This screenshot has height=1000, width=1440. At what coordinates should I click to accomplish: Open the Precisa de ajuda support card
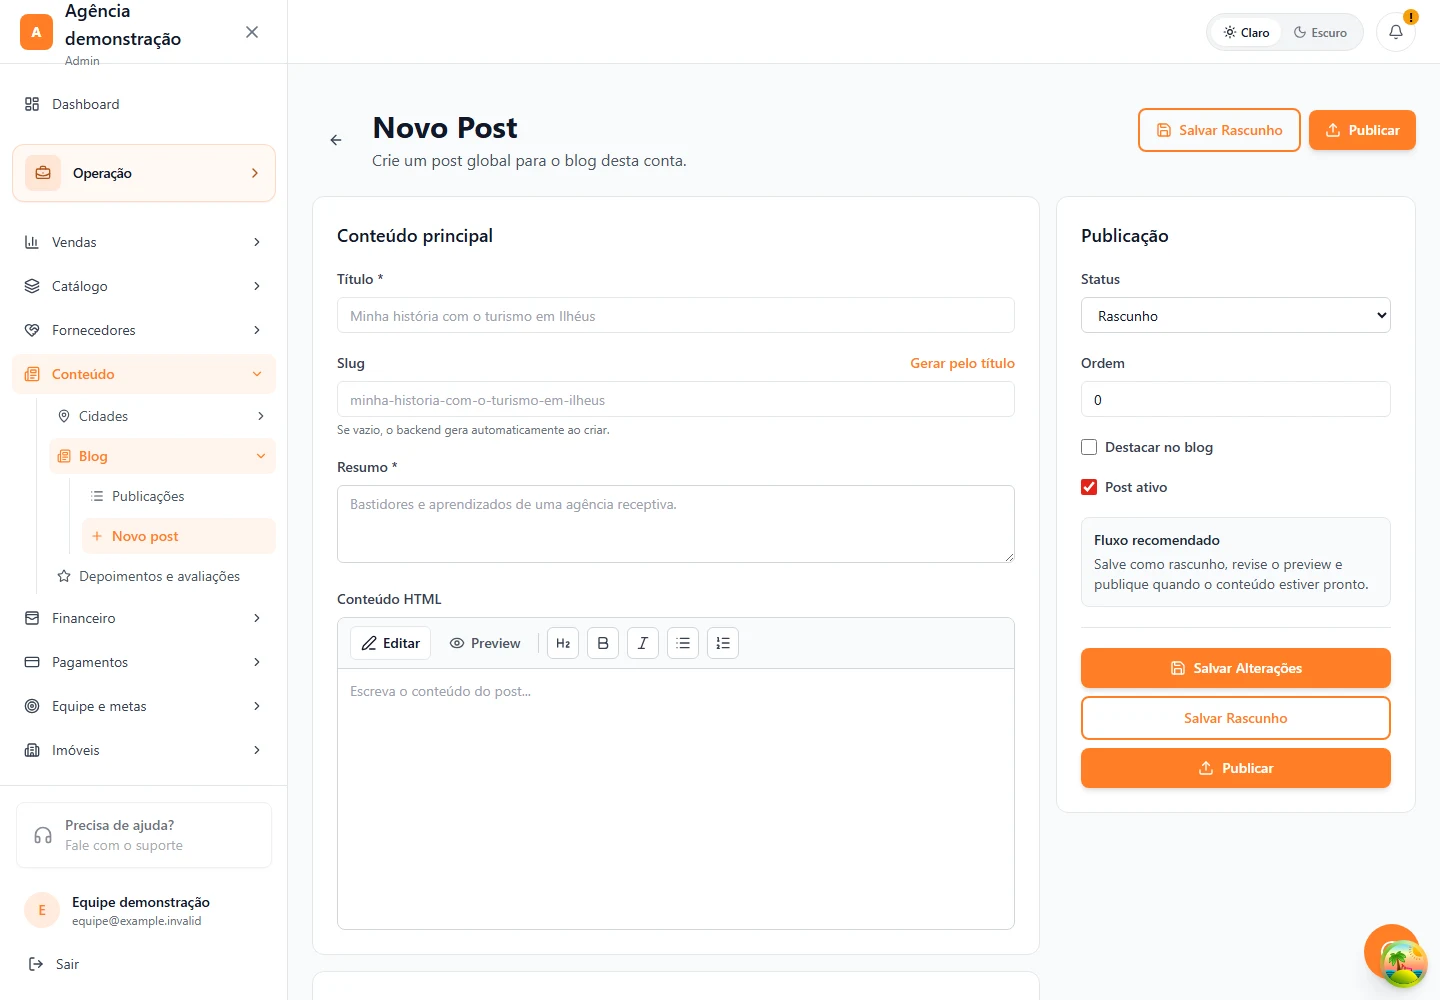click(144, 835)
